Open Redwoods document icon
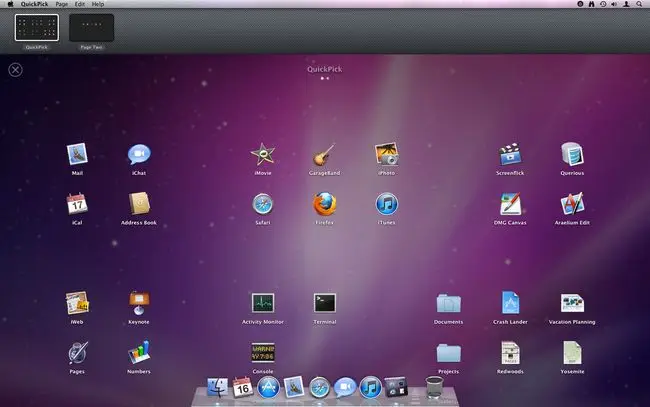The height and width of the screenshot is (407, 650). [x=510, y=353]
